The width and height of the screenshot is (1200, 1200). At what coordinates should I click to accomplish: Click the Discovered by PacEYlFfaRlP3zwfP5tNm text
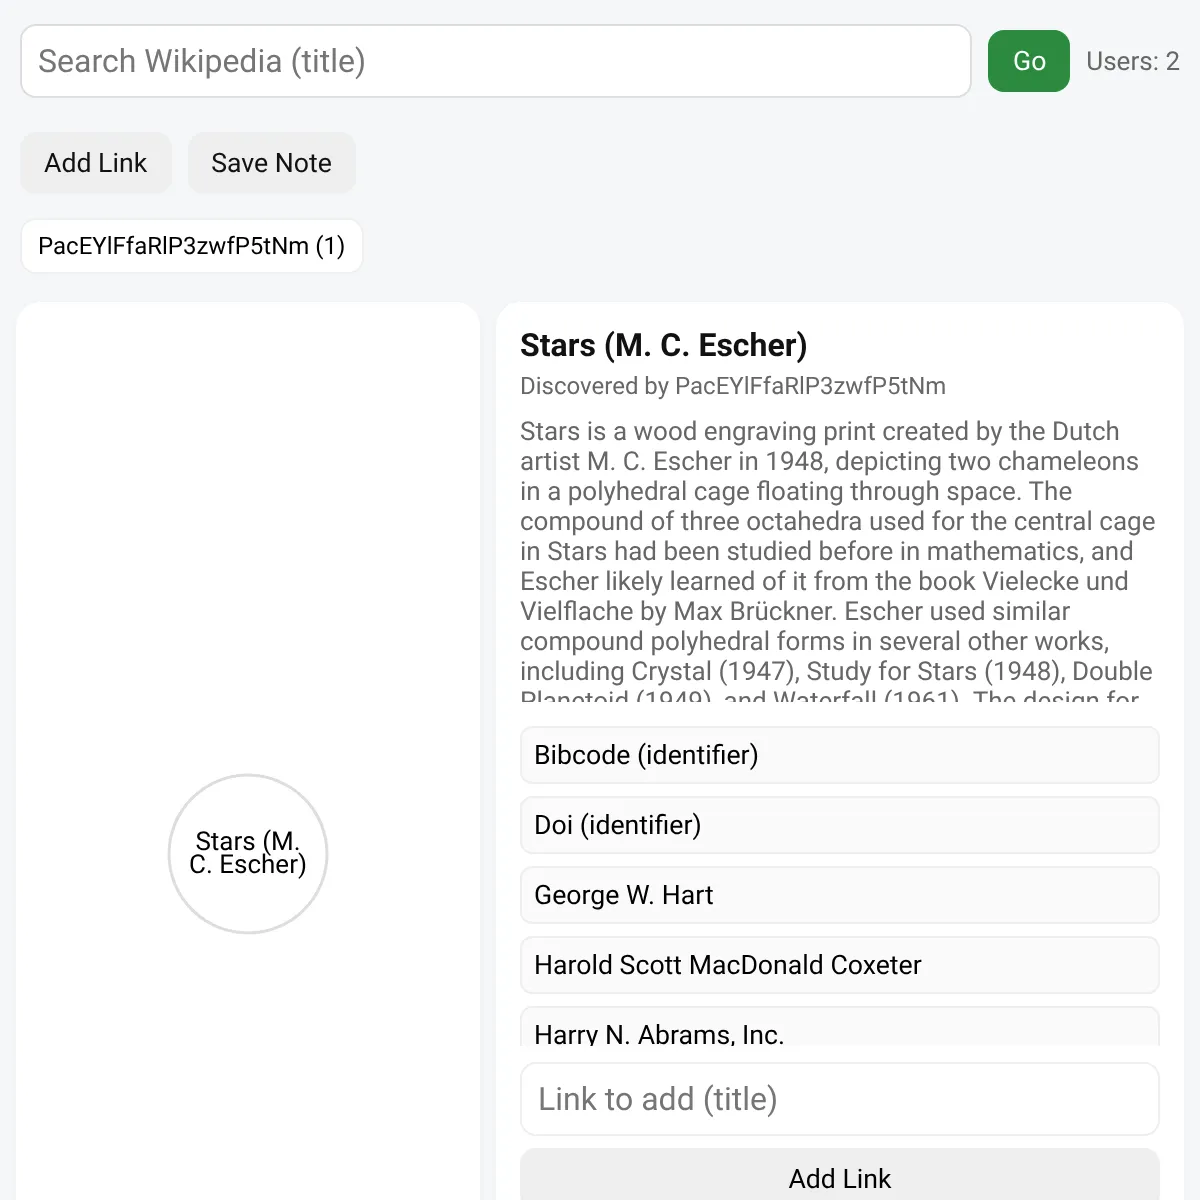(733, 386)
